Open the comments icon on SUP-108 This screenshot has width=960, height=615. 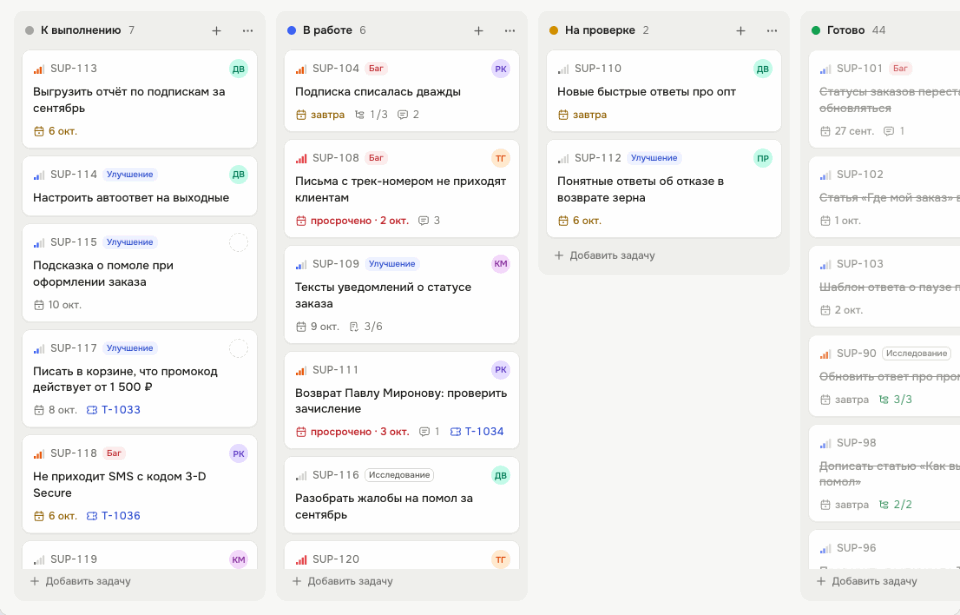coord(423,221)
